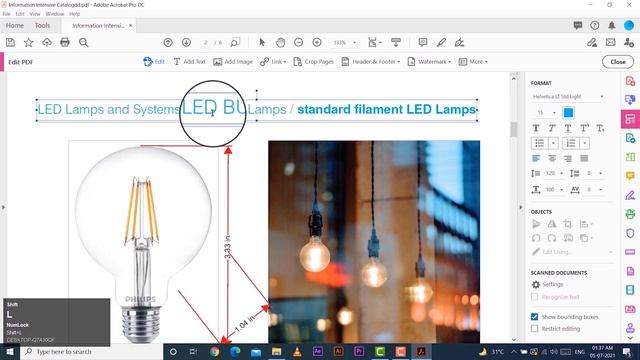
Task: Choose the Selection arrow tool
Action: point(262,42)
